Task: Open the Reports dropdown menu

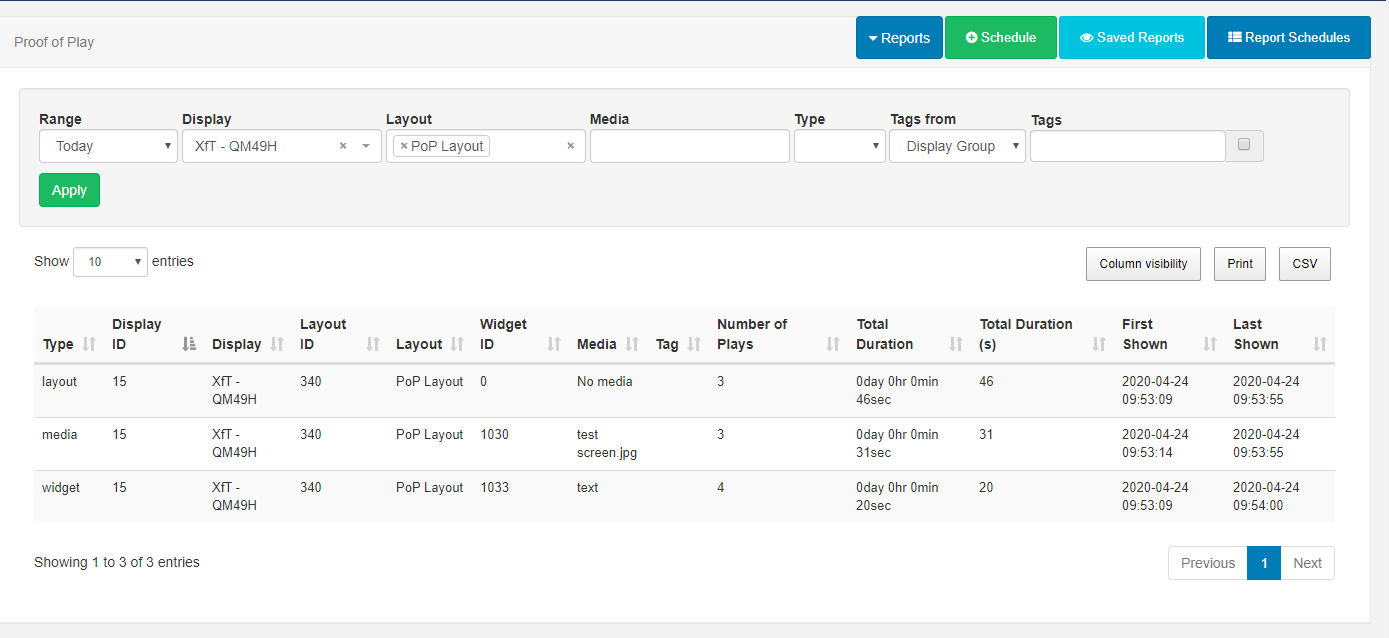Action: 899,38
